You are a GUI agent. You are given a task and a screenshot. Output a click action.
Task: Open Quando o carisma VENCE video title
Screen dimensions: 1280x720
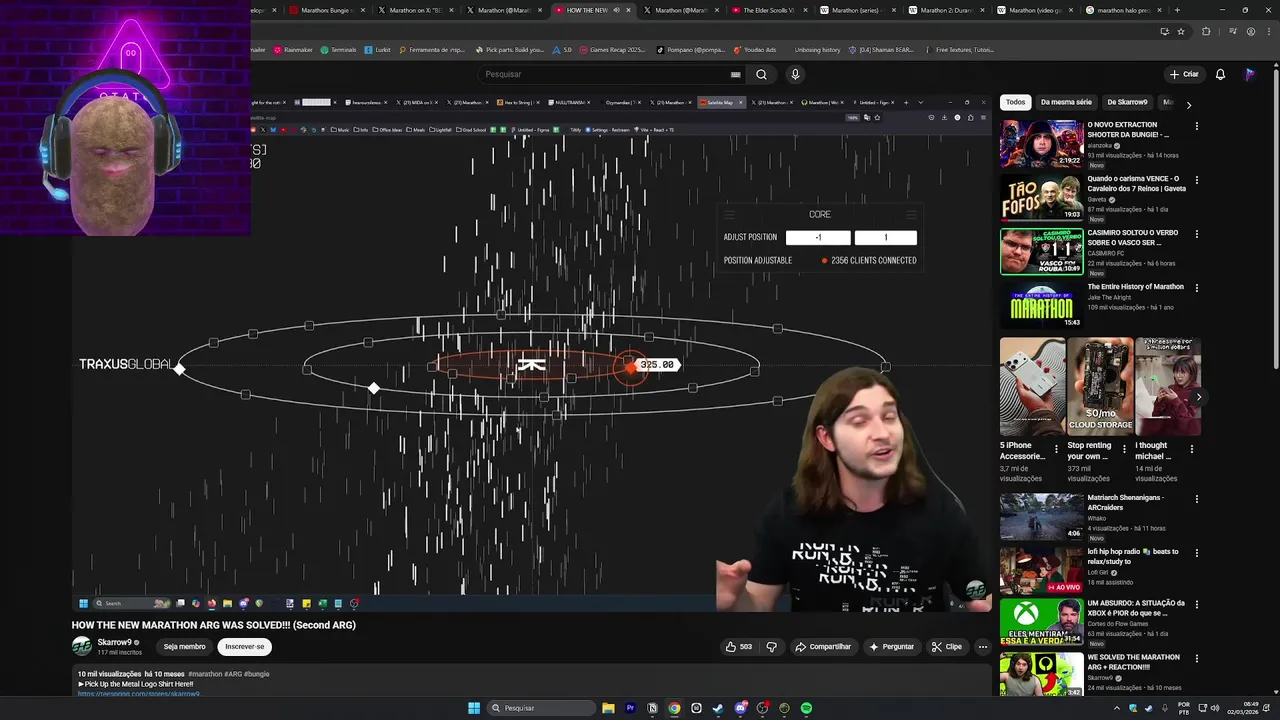(x=1136, y=183)
